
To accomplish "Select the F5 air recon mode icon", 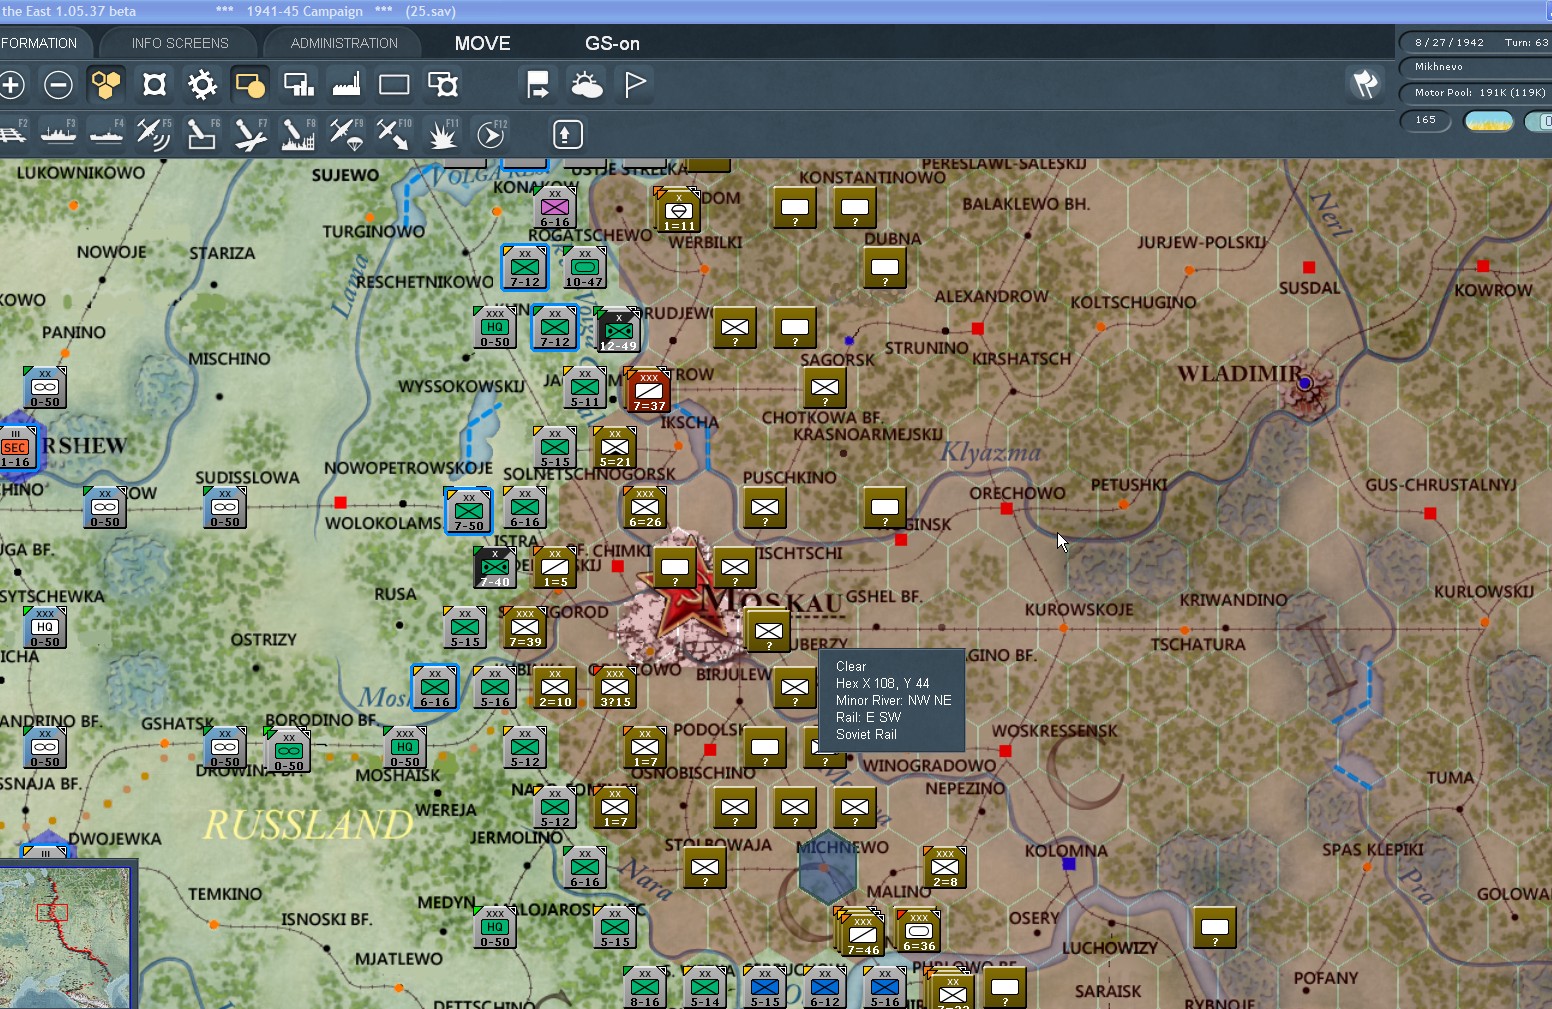I will pos(153,134).
